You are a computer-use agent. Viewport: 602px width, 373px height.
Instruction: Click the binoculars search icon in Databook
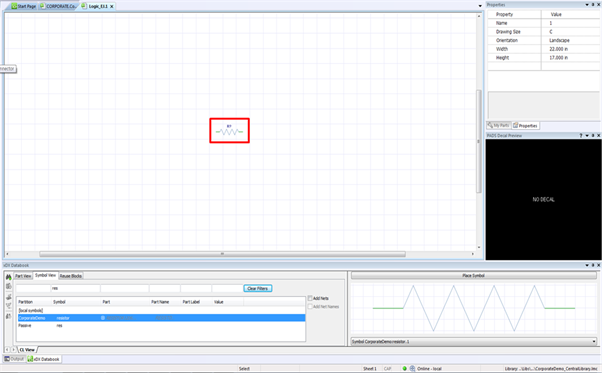[x=8, y=277]
